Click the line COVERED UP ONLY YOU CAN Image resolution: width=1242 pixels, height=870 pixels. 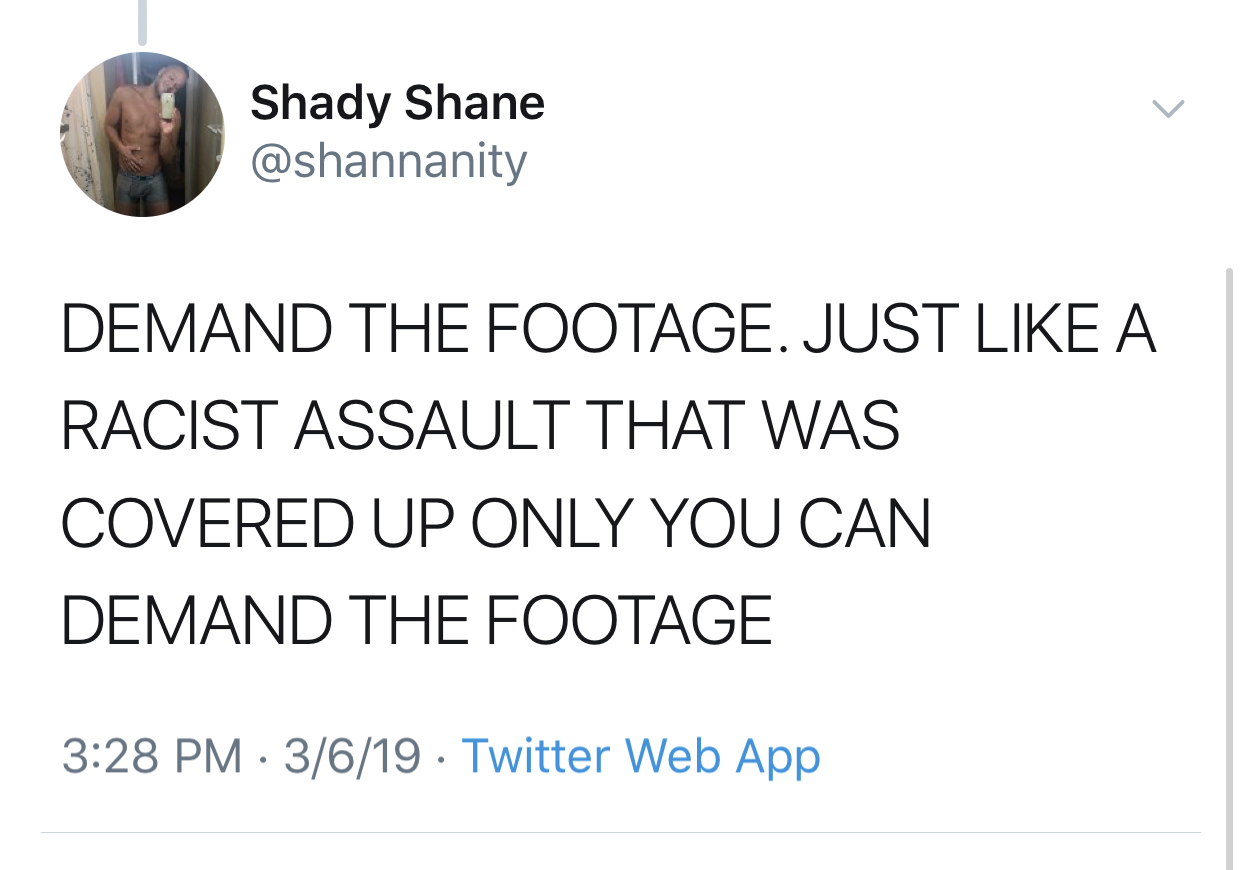(x=496, y=522)
